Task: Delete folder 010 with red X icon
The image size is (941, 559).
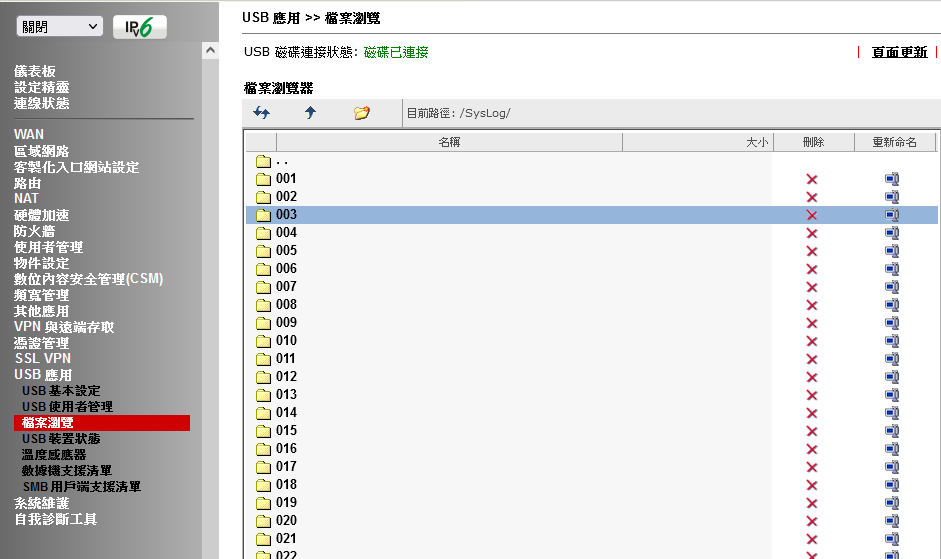Action: [x=812, y=341]
